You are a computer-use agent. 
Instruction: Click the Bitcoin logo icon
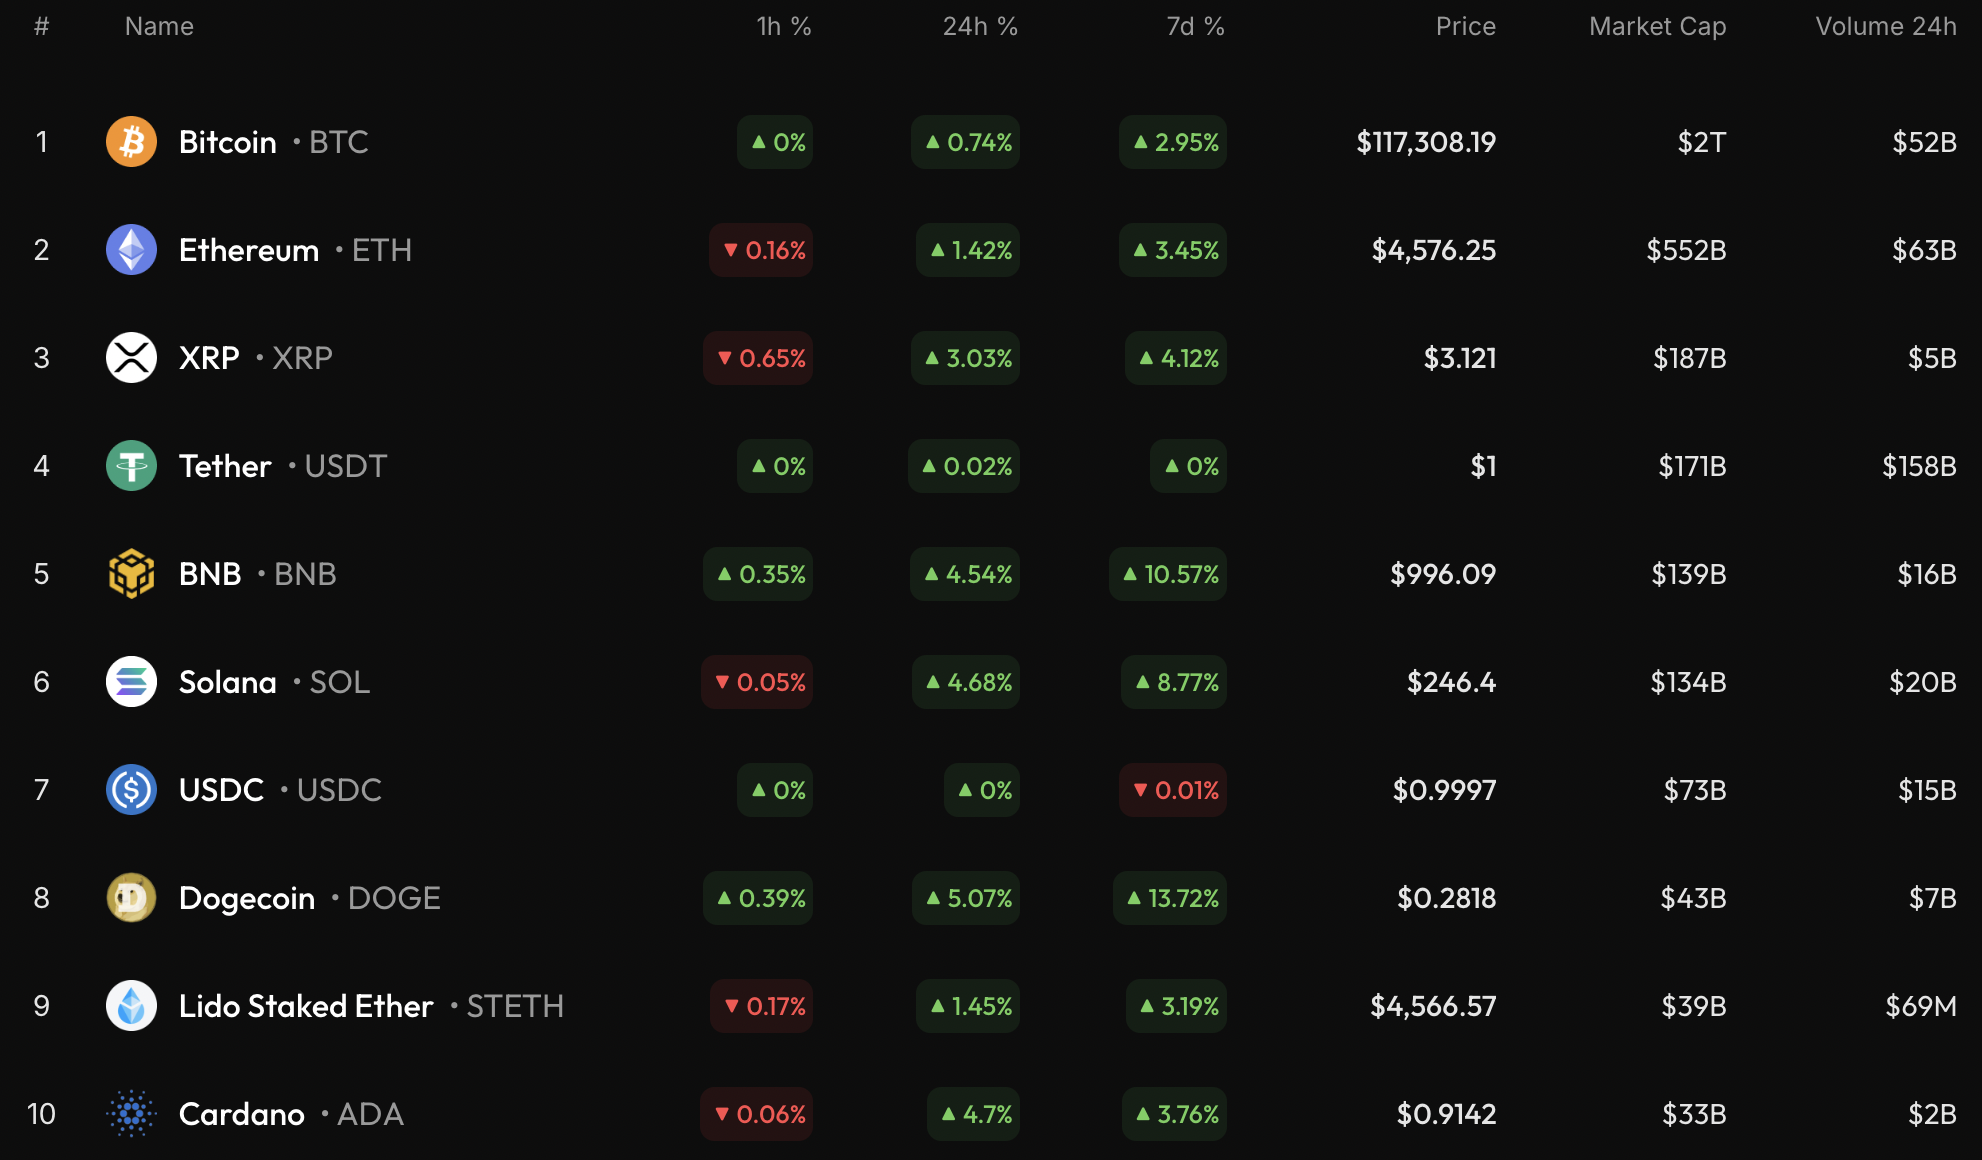[x=131, y=142]
